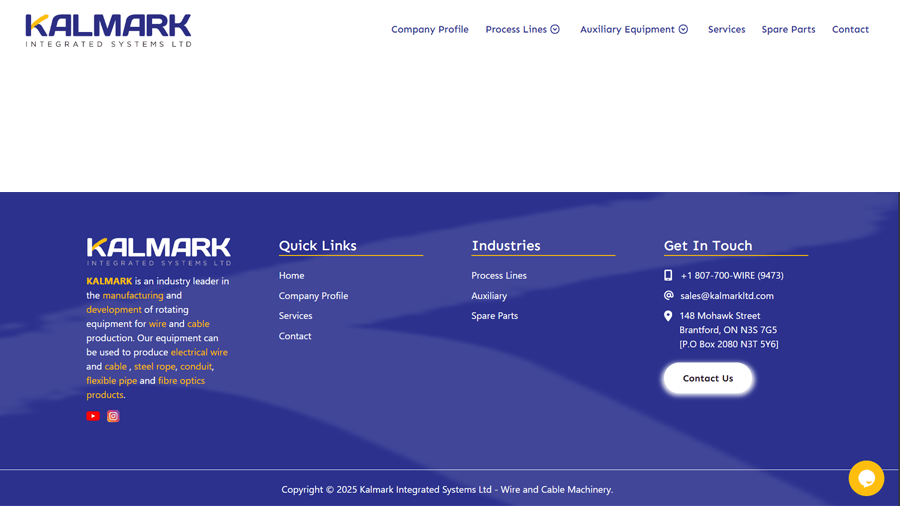The height and width of the screenshot is (506, 900).
Task: Open Contact in the top navigation
Action: click(850, 30)
